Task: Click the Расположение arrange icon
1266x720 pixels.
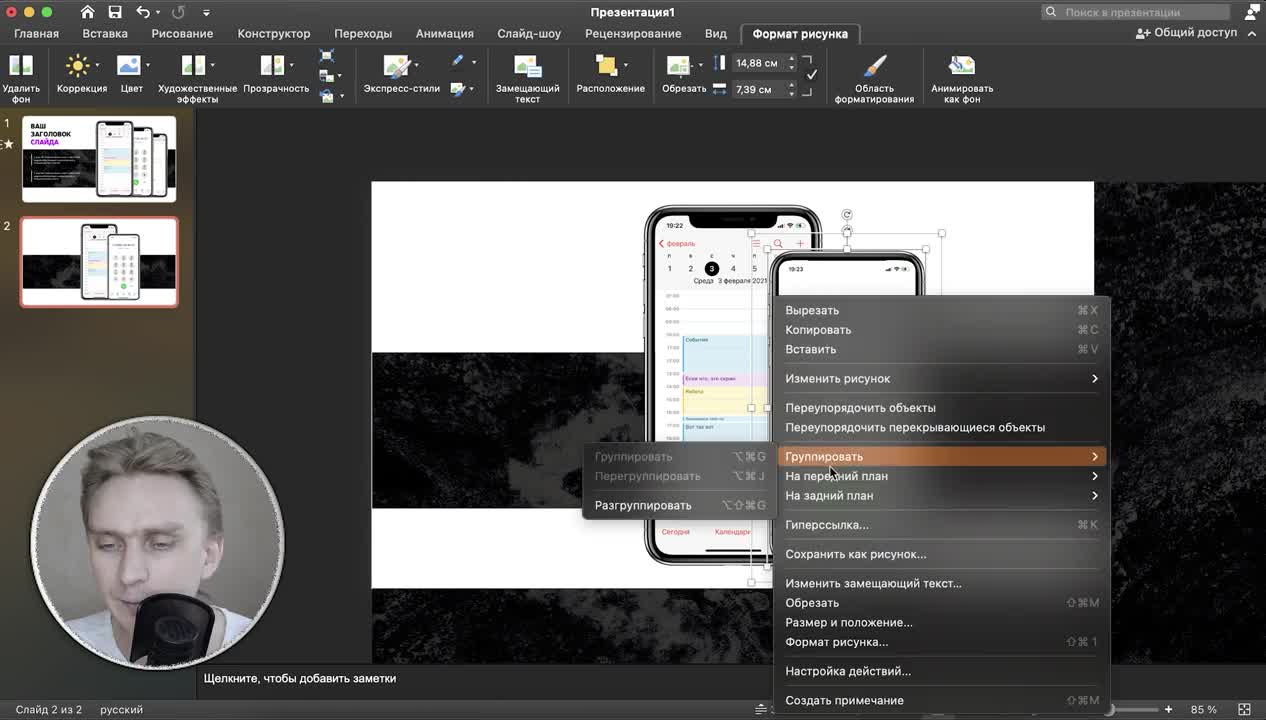Action: 606,66
